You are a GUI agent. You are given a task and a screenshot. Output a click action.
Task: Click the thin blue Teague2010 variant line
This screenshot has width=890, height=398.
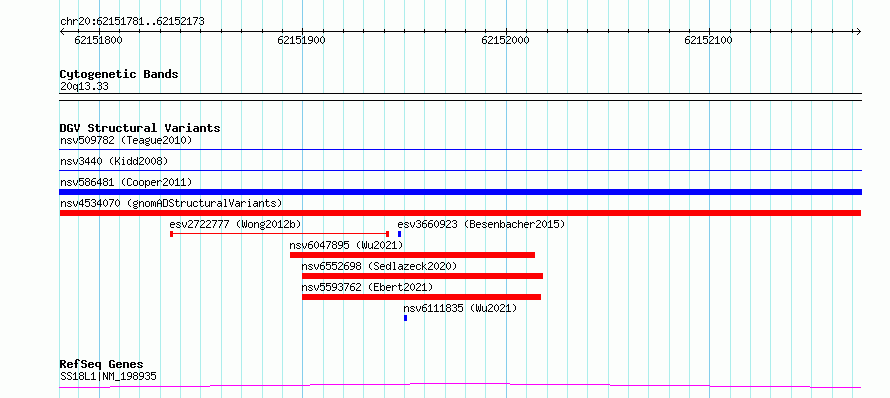pos(460,149)
